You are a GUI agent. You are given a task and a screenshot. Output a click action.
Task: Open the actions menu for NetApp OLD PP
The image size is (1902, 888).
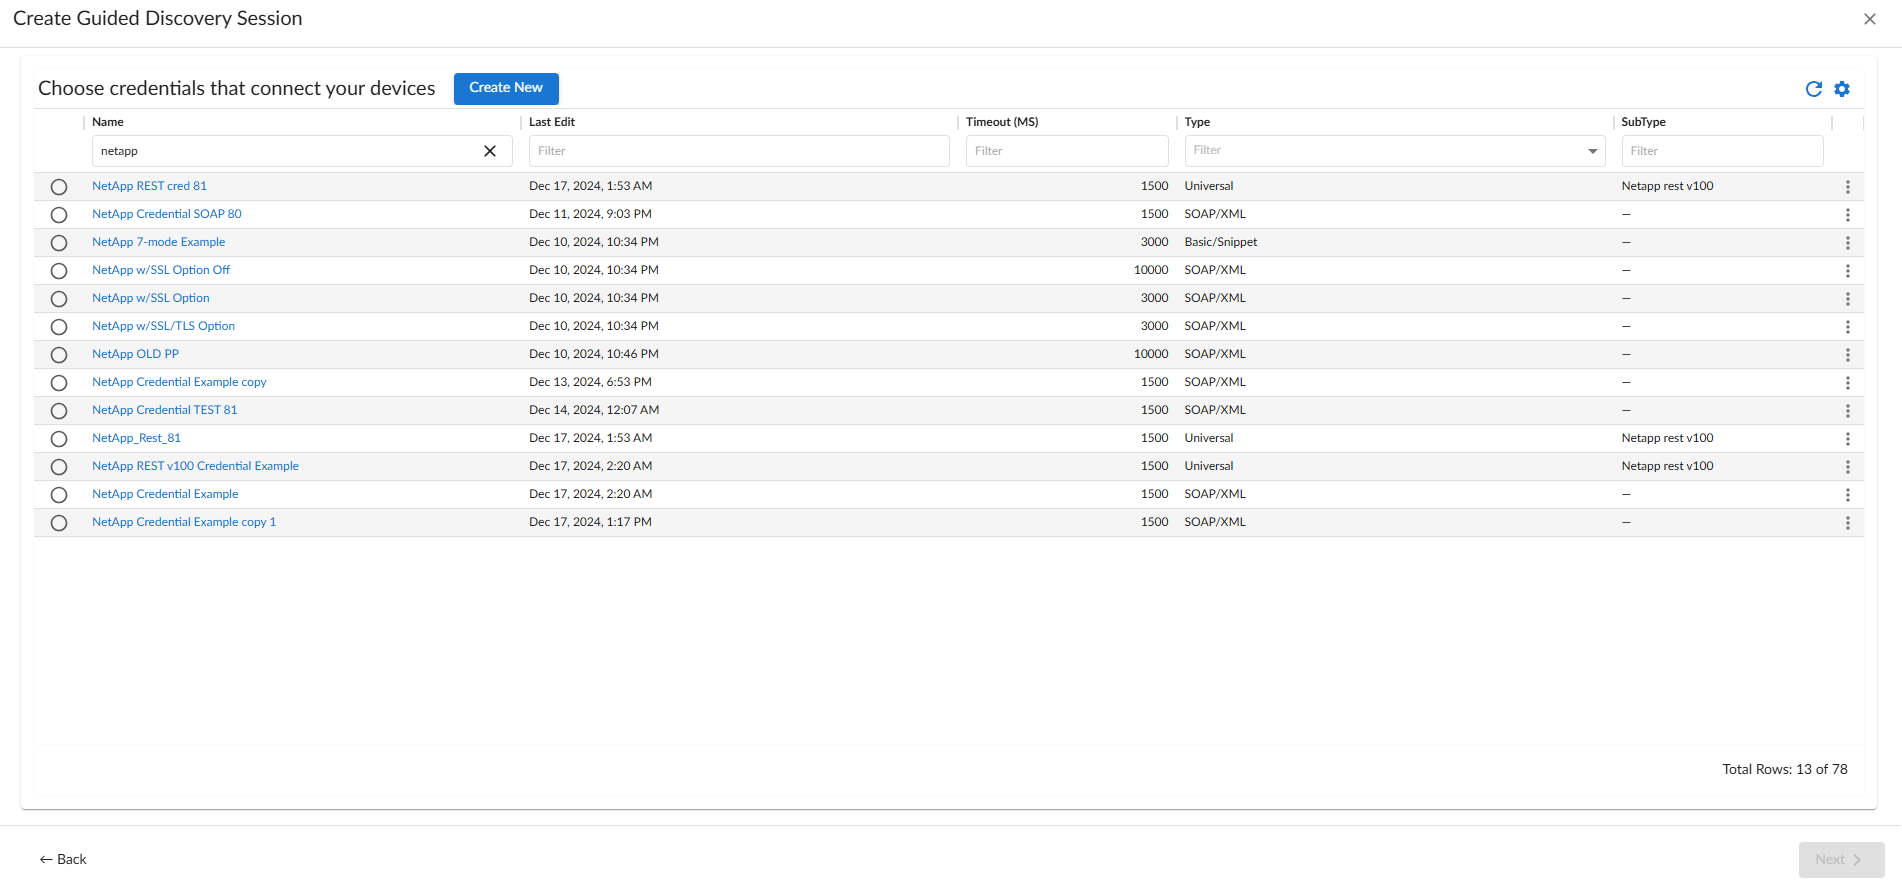(1847, 355)
